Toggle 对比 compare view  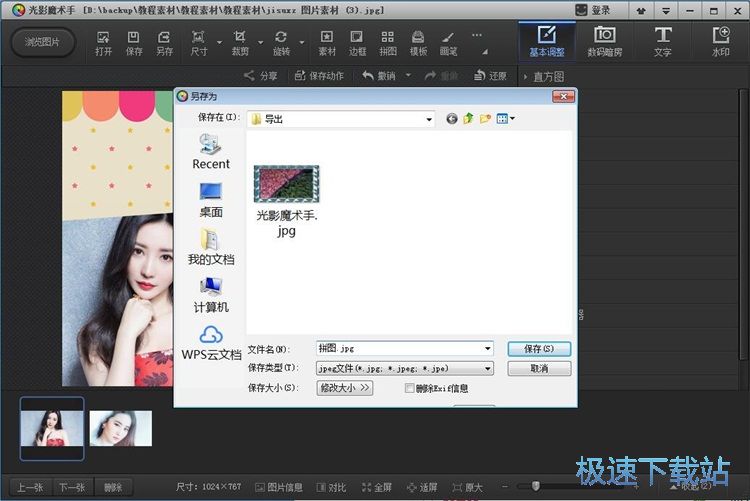pos(331,487)
